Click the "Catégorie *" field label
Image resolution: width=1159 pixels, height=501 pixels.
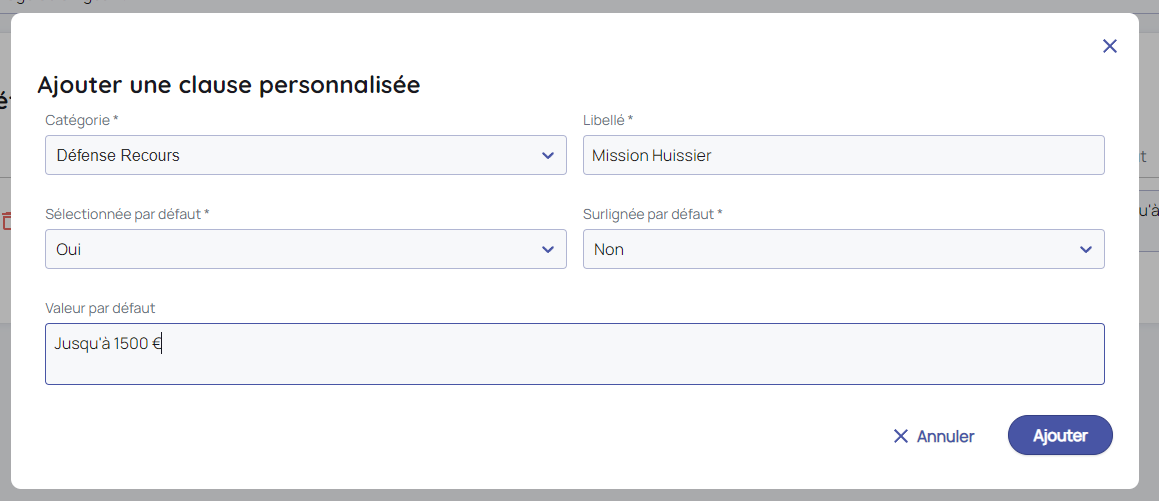coord(82,120)
